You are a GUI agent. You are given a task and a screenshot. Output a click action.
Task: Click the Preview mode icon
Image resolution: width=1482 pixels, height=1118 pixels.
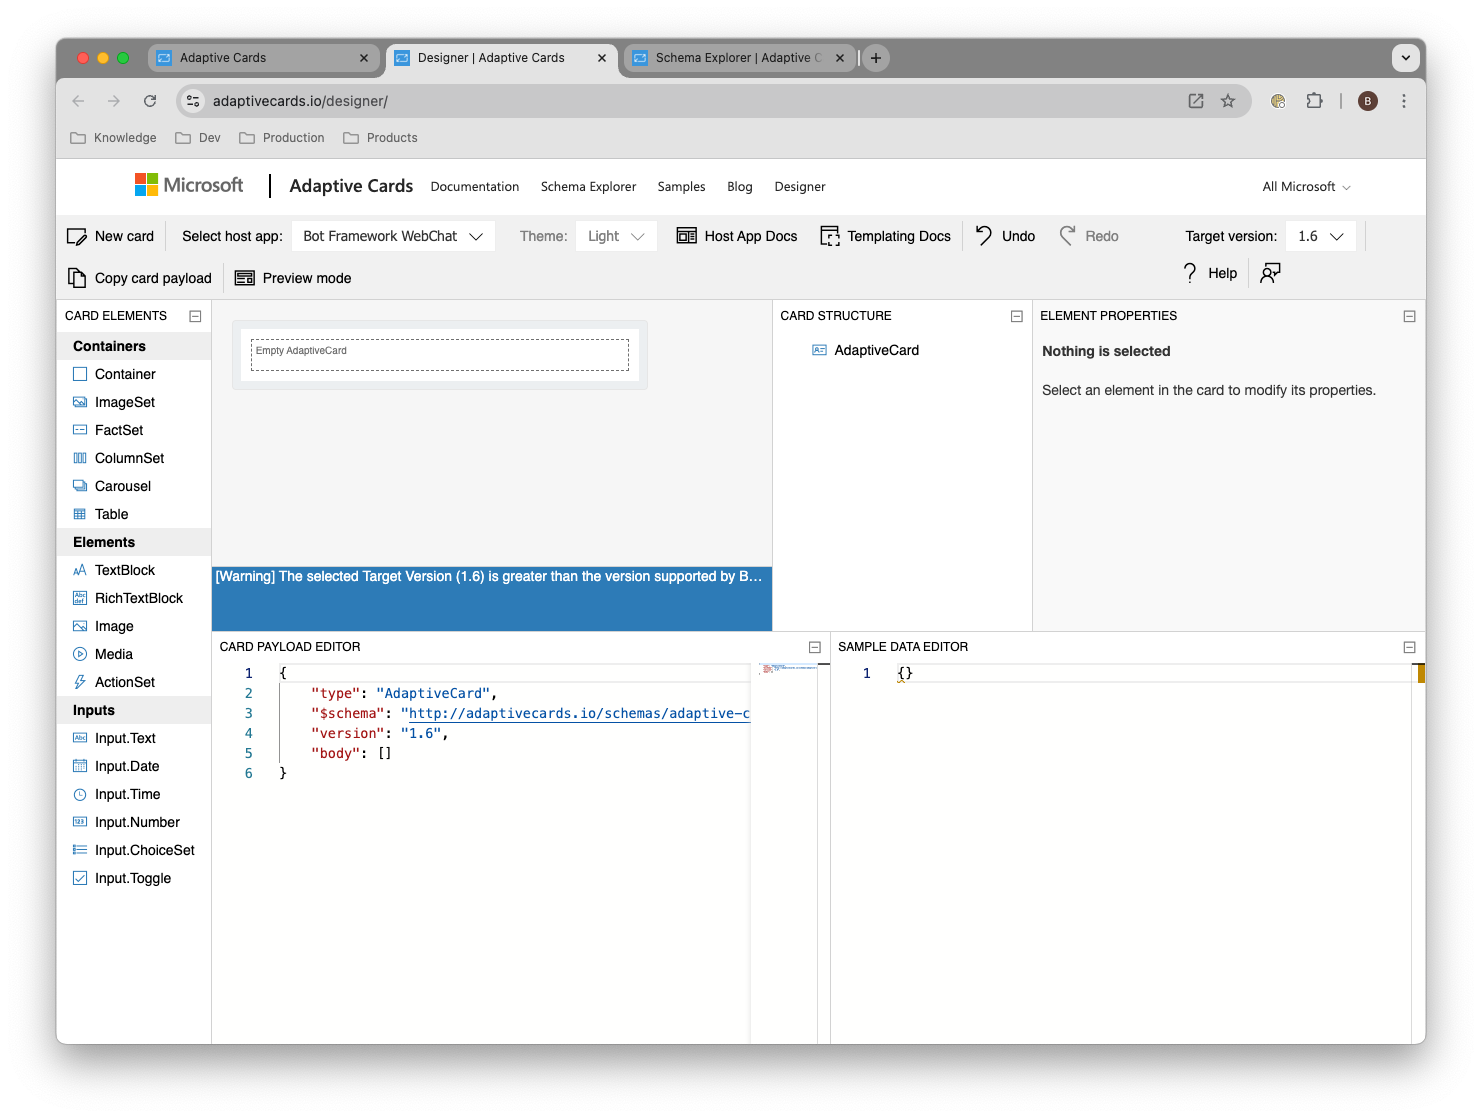tap(245, 278)
